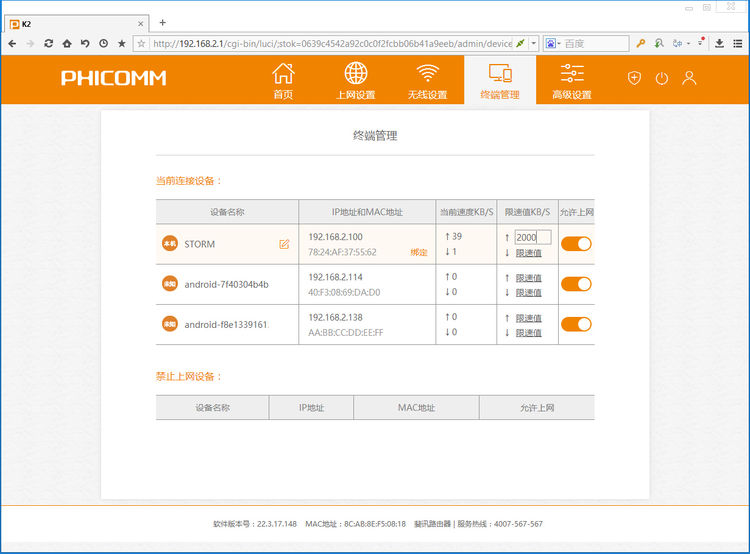Switch to 无线设置 wireless settings tab
Screen dimensions: 750x554
428,81
